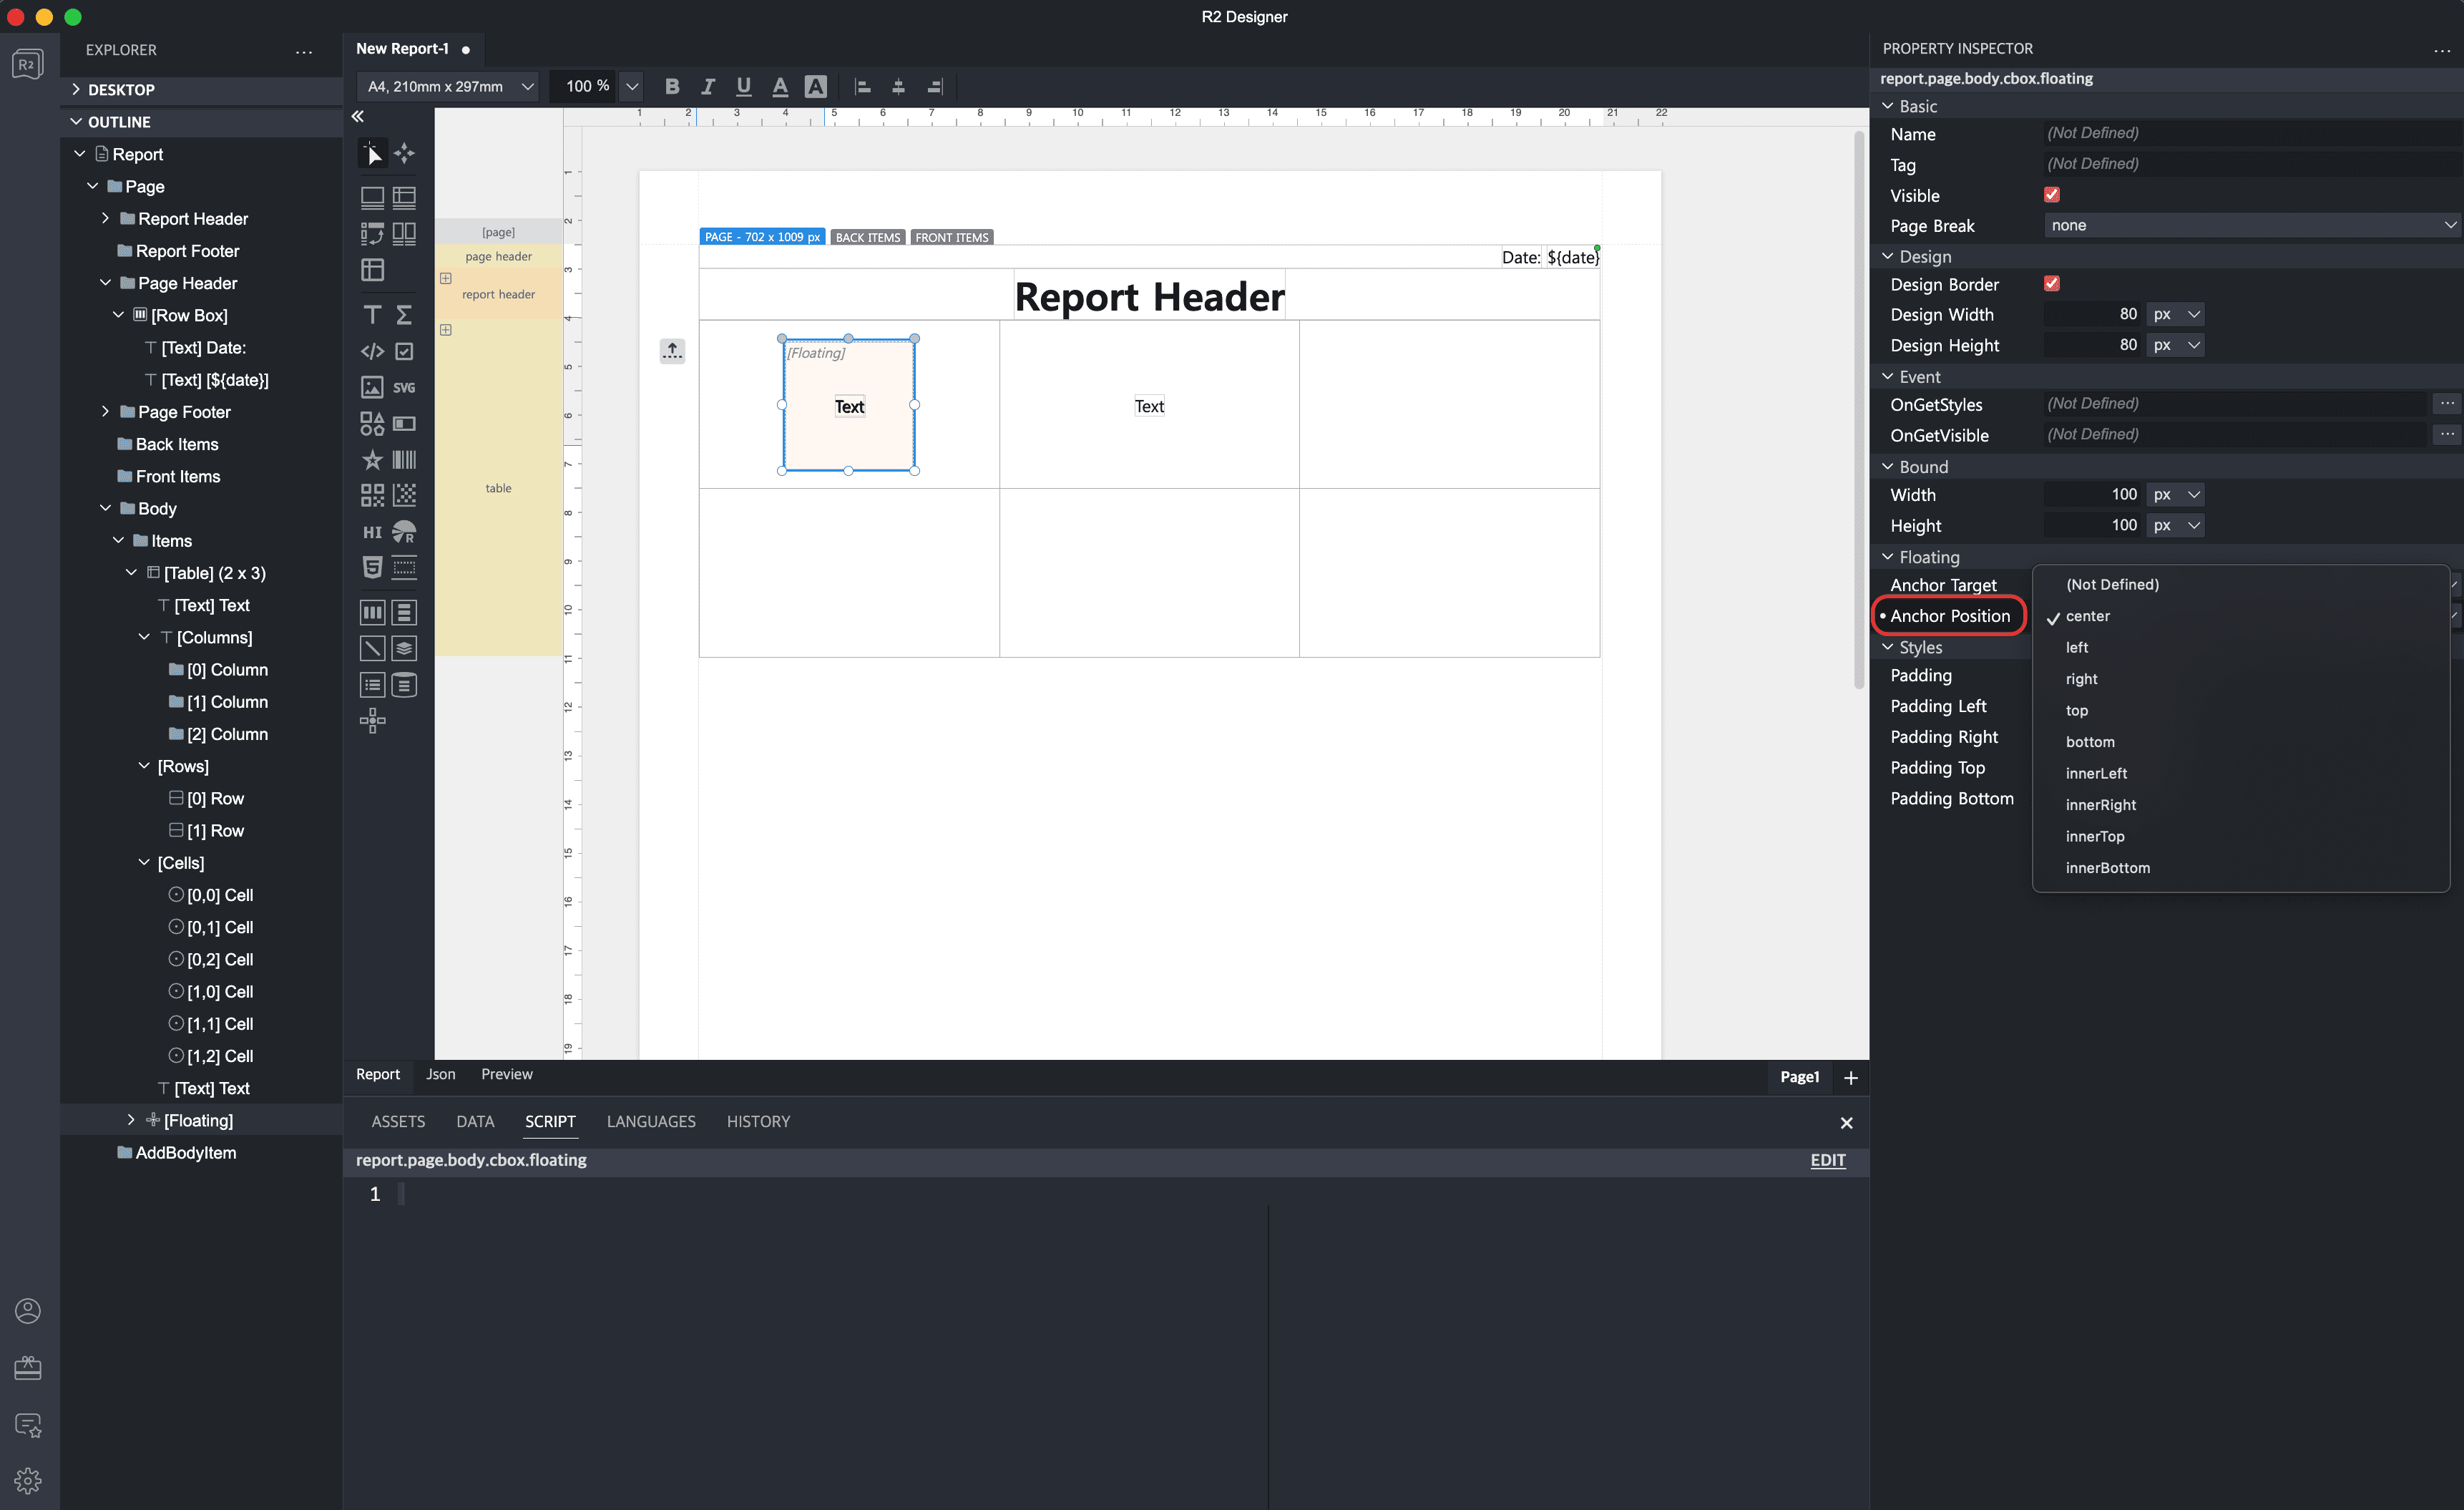
Task: Switch to the History tab
Action: click(x=758, y=1121)
